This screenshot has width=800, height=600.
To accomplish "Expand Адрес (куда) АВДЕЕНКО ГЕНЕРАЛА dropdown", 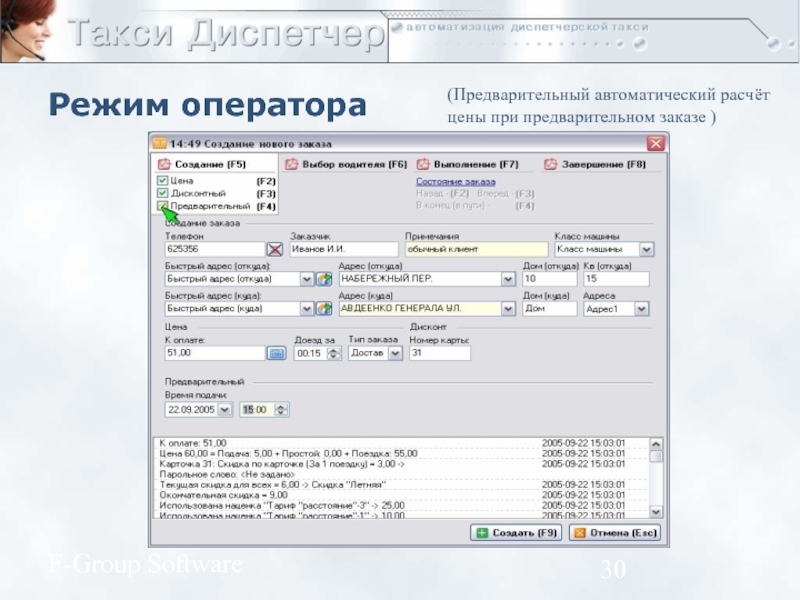I will coord(508,309).
